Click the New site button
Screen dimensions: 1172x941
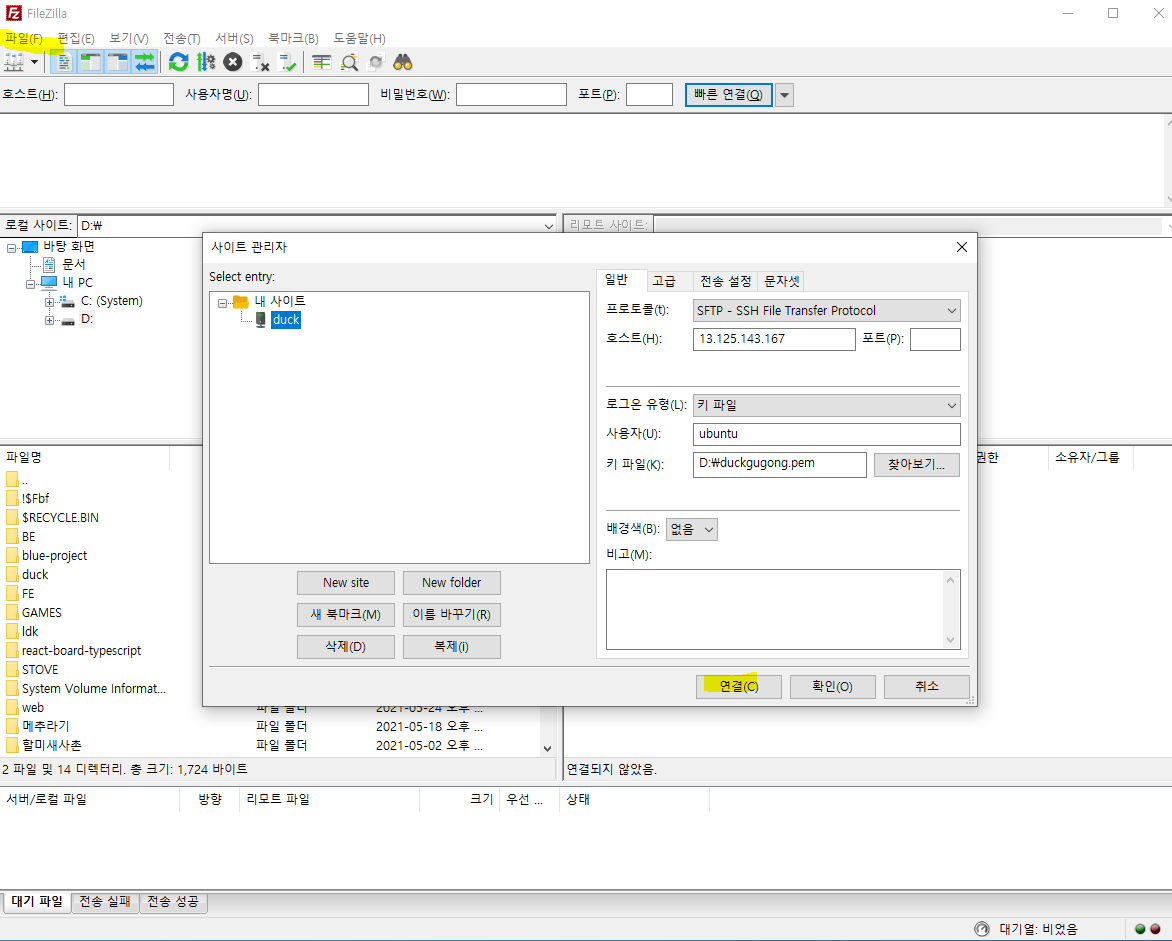(x=345, y=582)
